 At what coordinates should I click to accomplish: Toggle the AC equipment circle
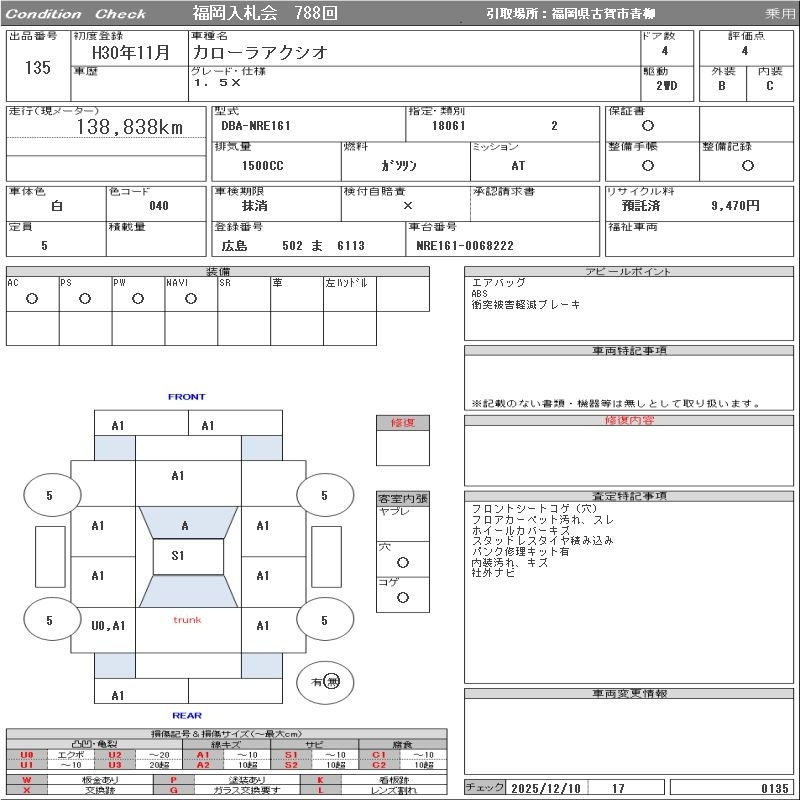point(32,298)
